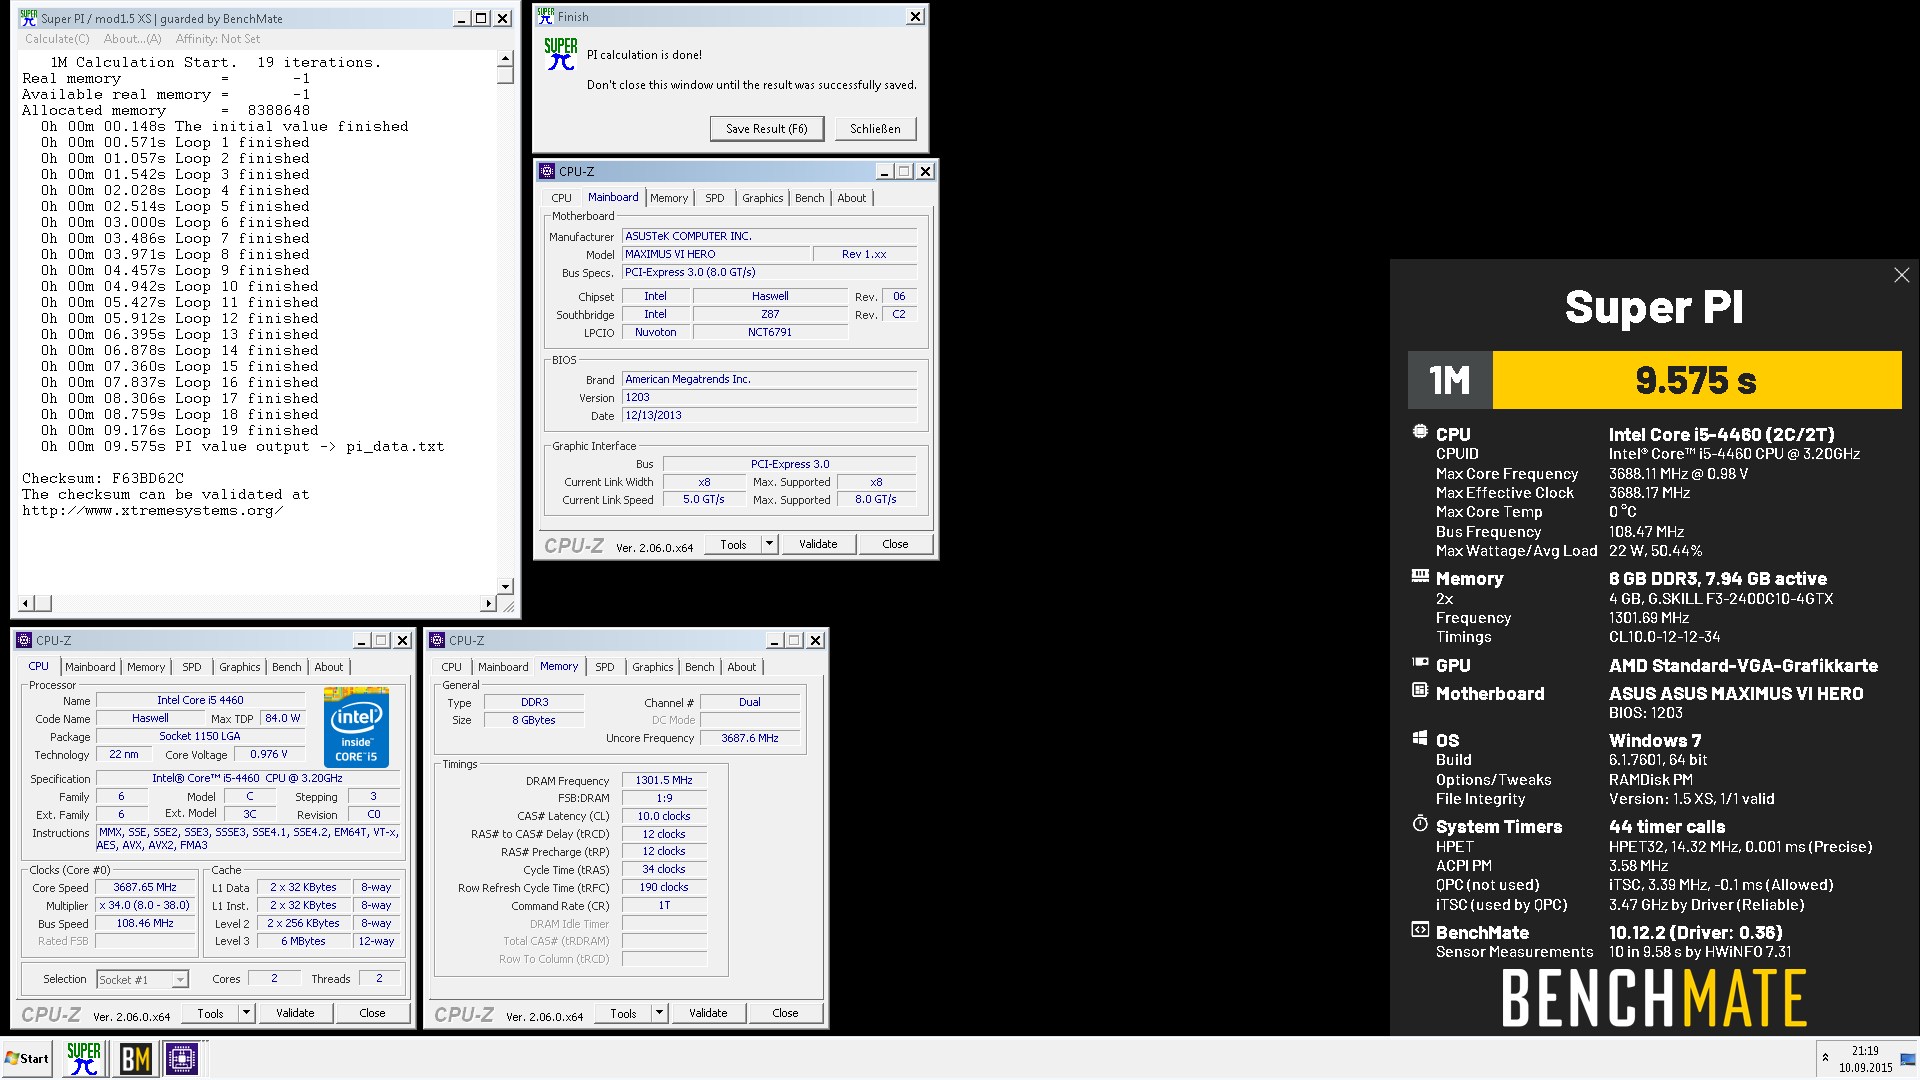Click Close button in CPU window

tap(372, 1013)
